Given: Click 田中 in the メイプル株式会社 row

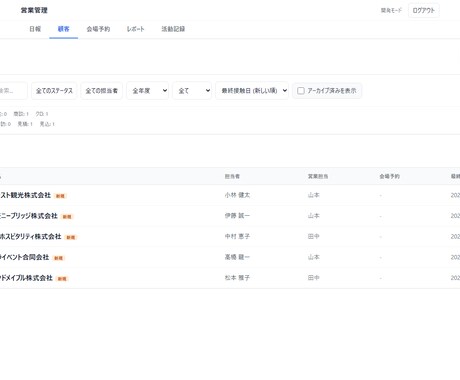Looking at the screenshot, I should tap(314, 278).
